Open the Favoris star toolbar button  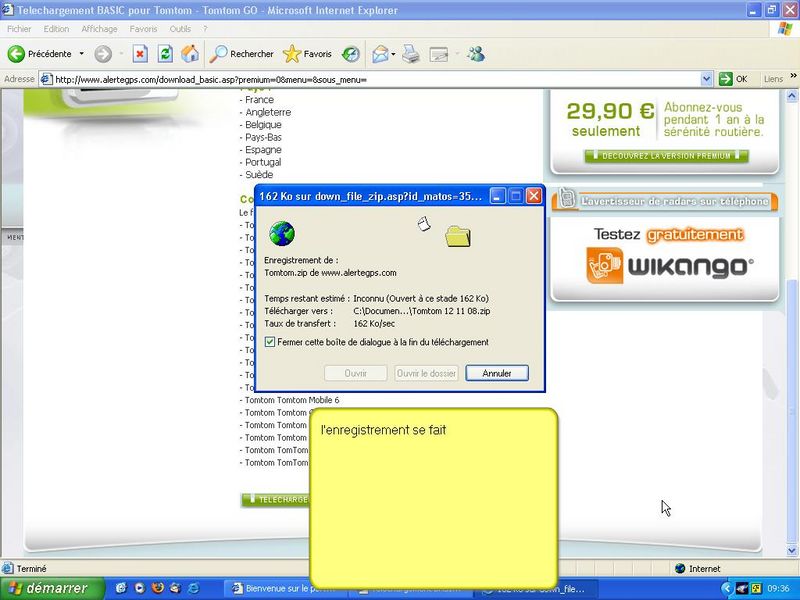307,54
